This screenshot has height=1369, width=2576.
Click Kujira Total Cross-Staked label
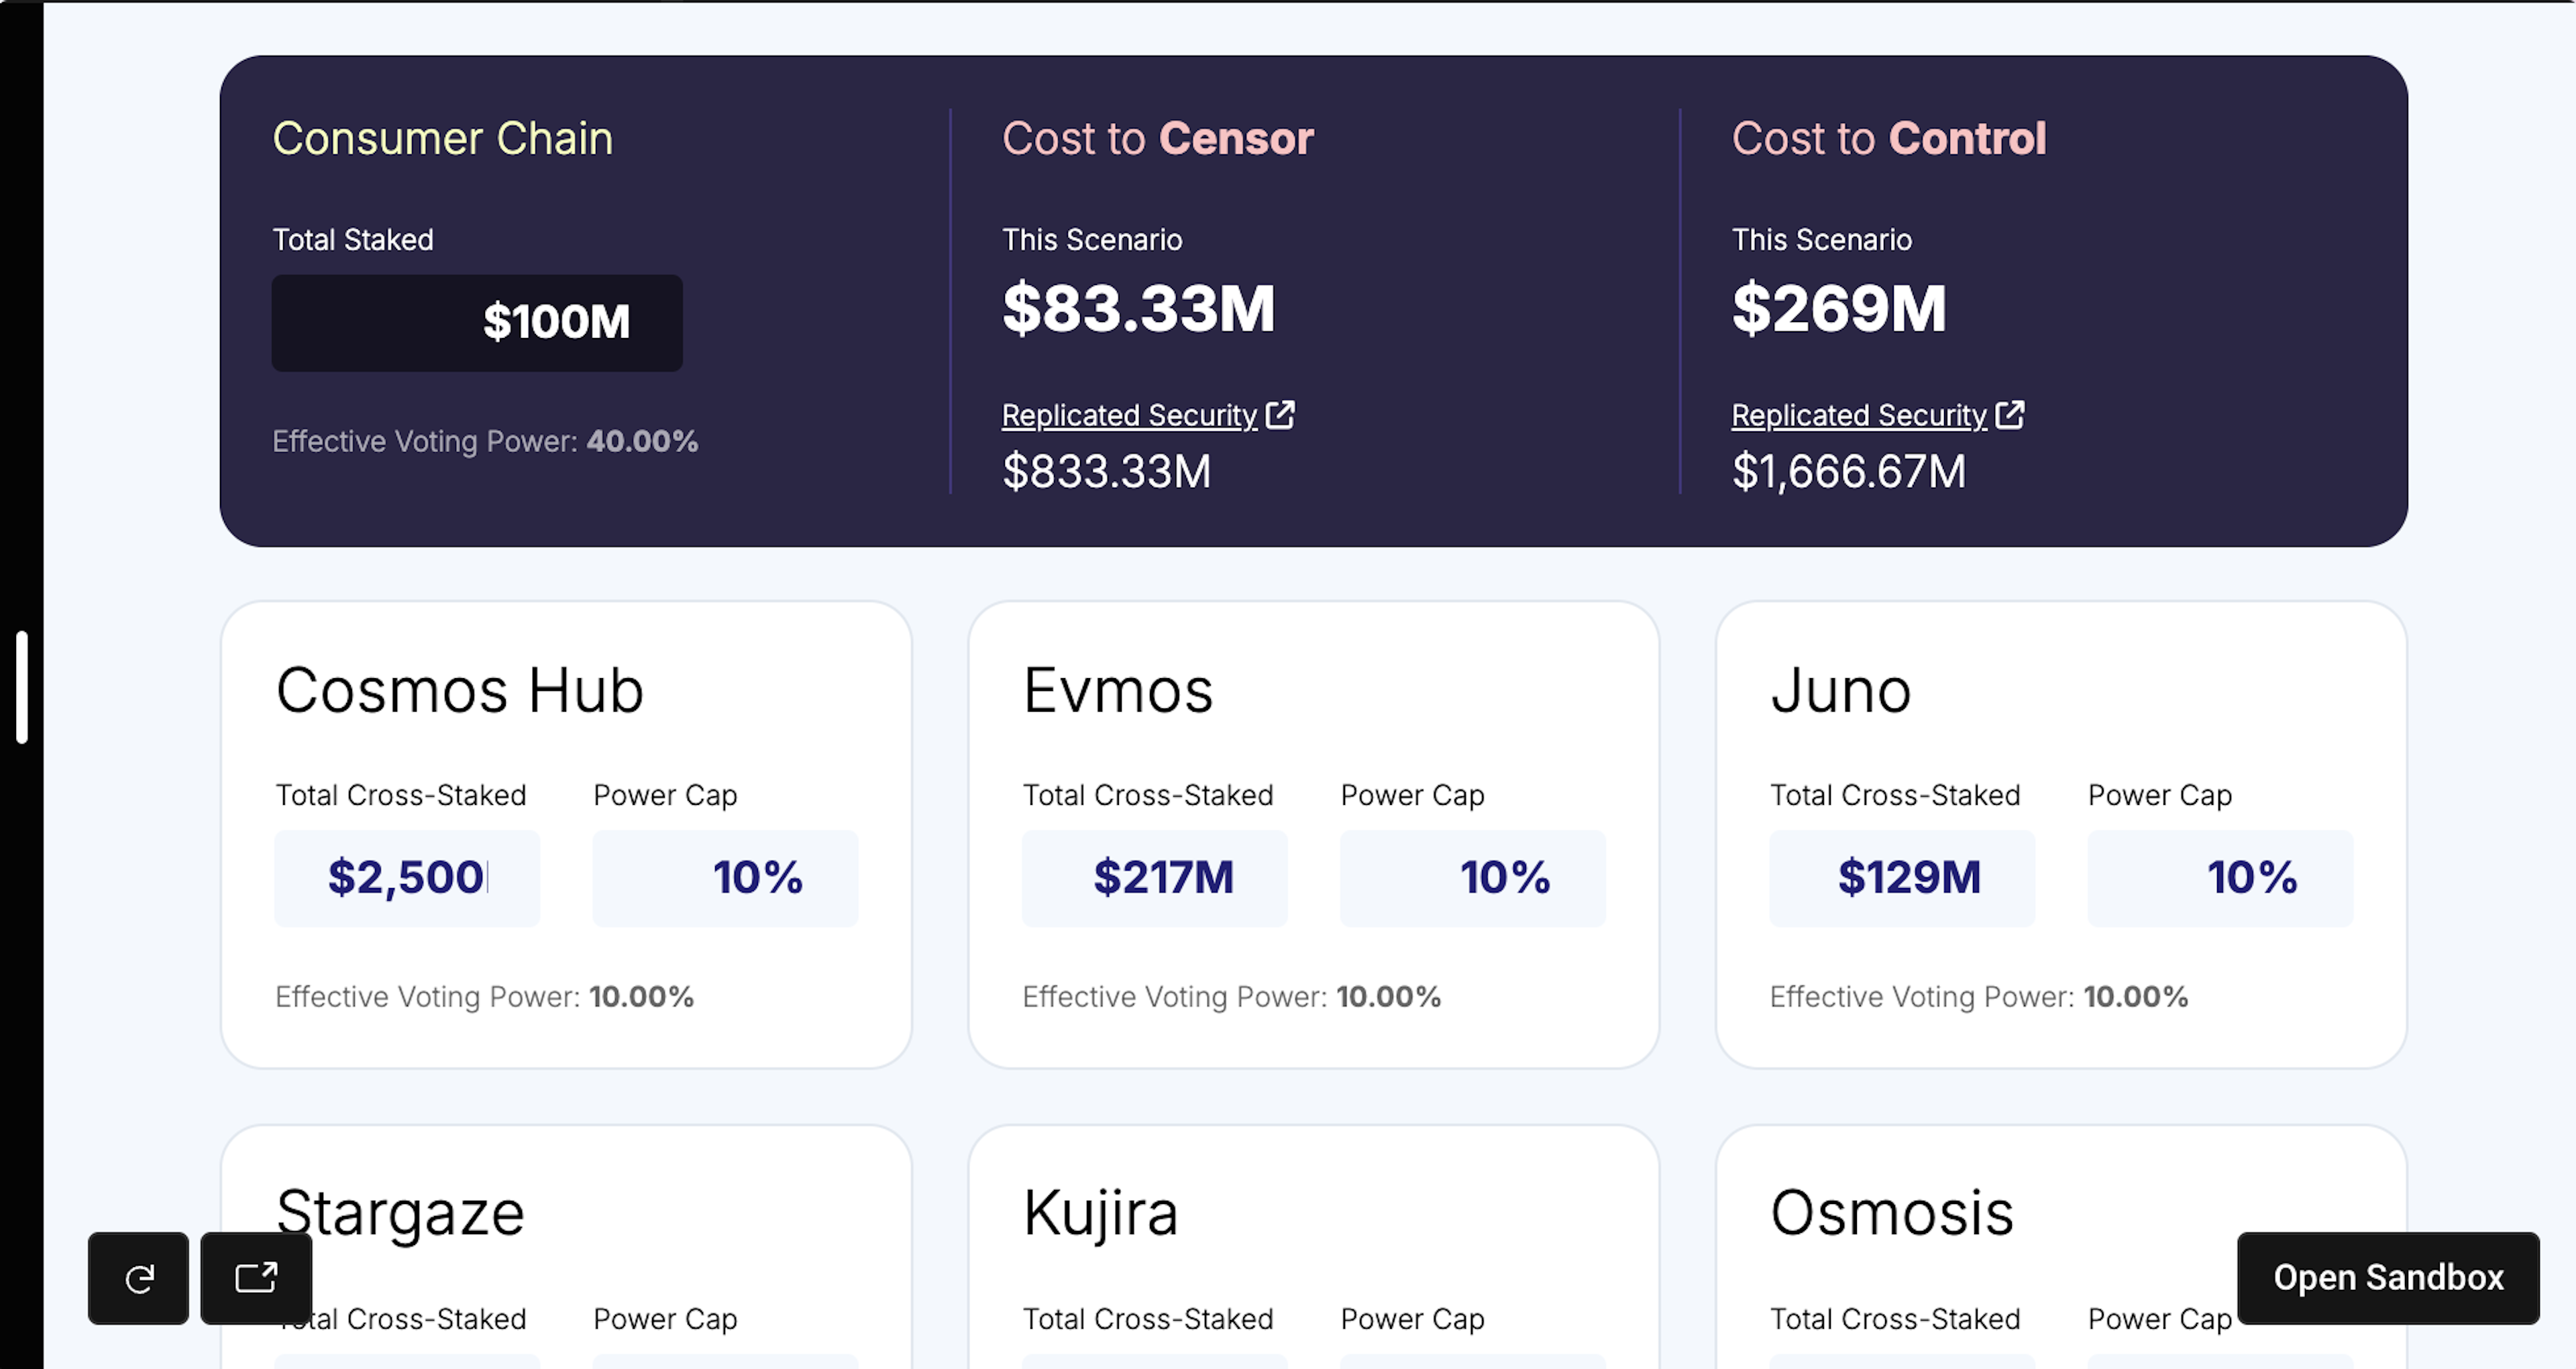1148,1319
